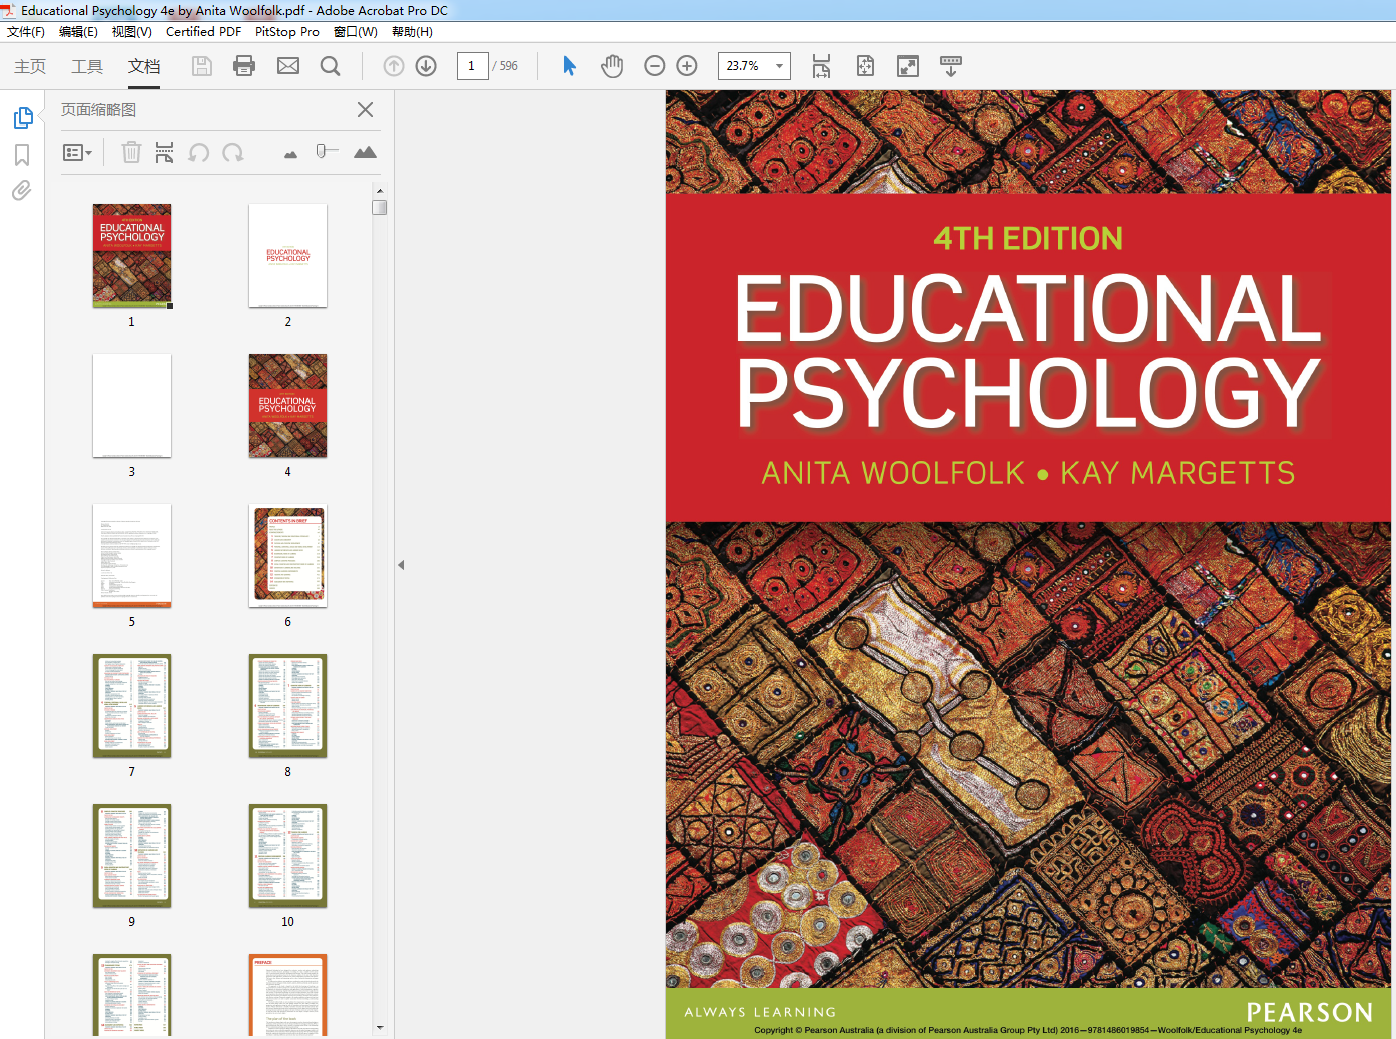The image size is (1396, 1039).
Task: Zoom in with plus icon
Action: 687,66
